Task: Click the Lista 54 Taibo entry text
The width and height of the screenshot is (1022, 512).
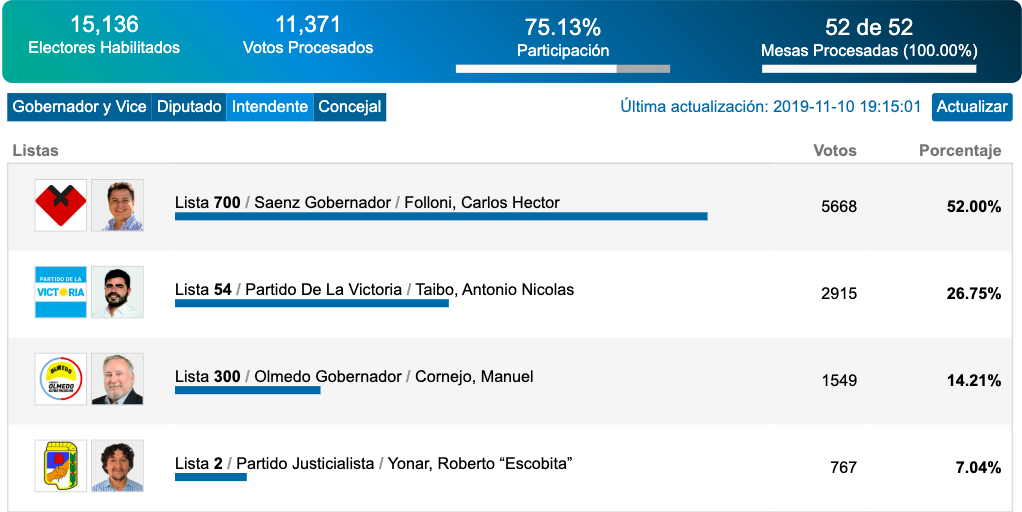Action: (x=374, y=290)
